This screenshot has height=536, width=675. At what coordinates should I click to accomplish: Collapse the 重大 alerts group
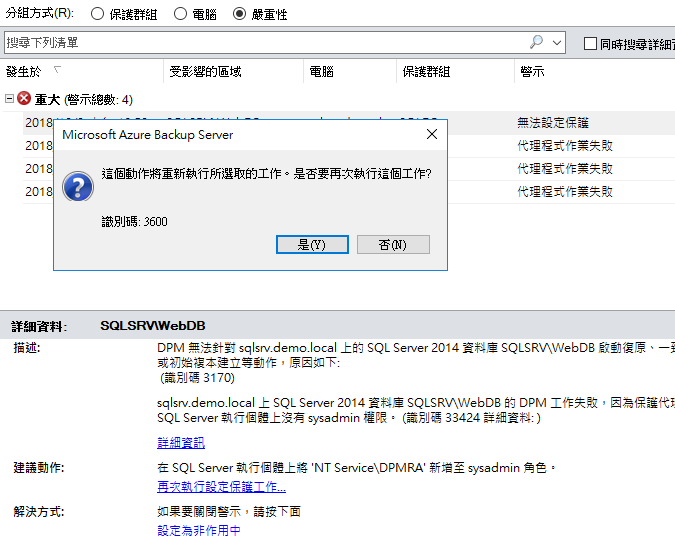click(9, 99)
